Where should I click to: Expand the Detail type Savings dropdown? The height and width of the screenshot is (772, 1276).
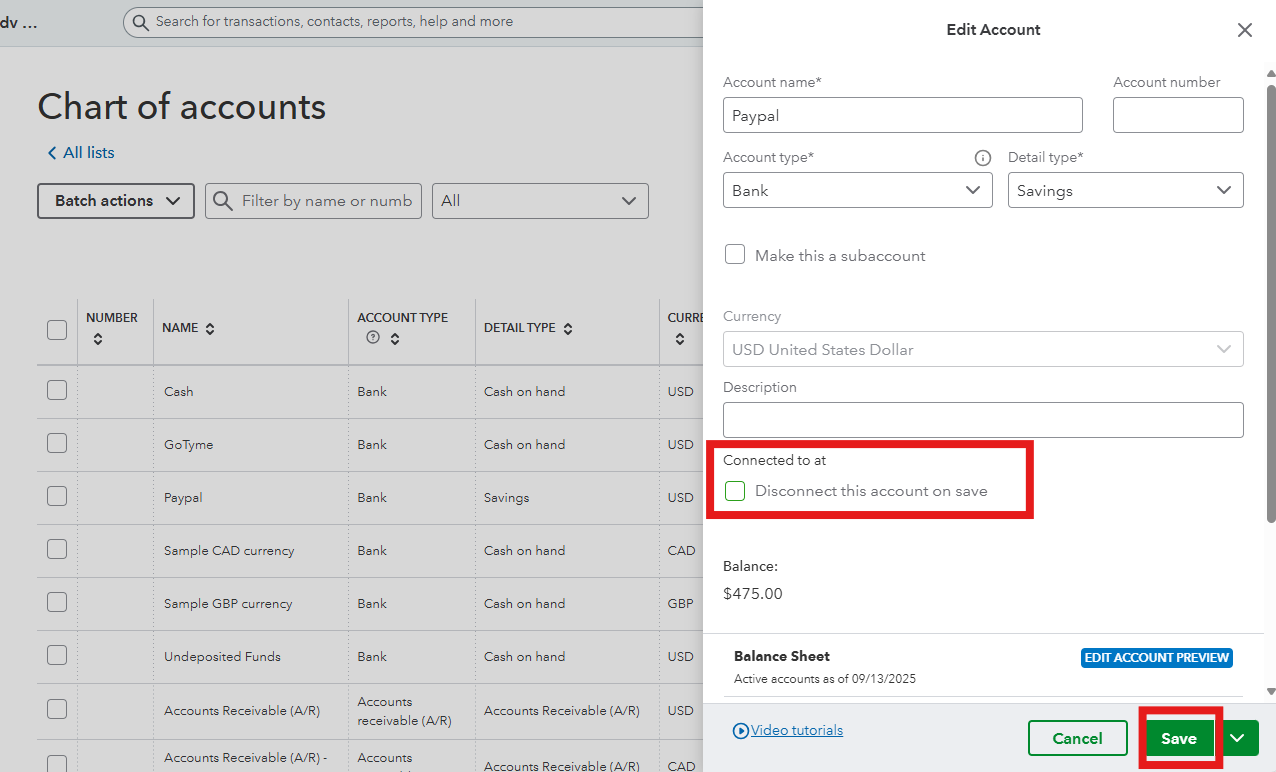[x=1125, y=190]
